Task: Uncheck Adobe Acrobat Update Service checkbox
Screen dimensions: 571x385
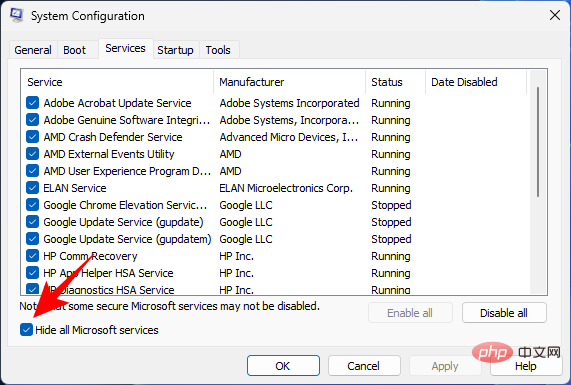Action: 32,103
